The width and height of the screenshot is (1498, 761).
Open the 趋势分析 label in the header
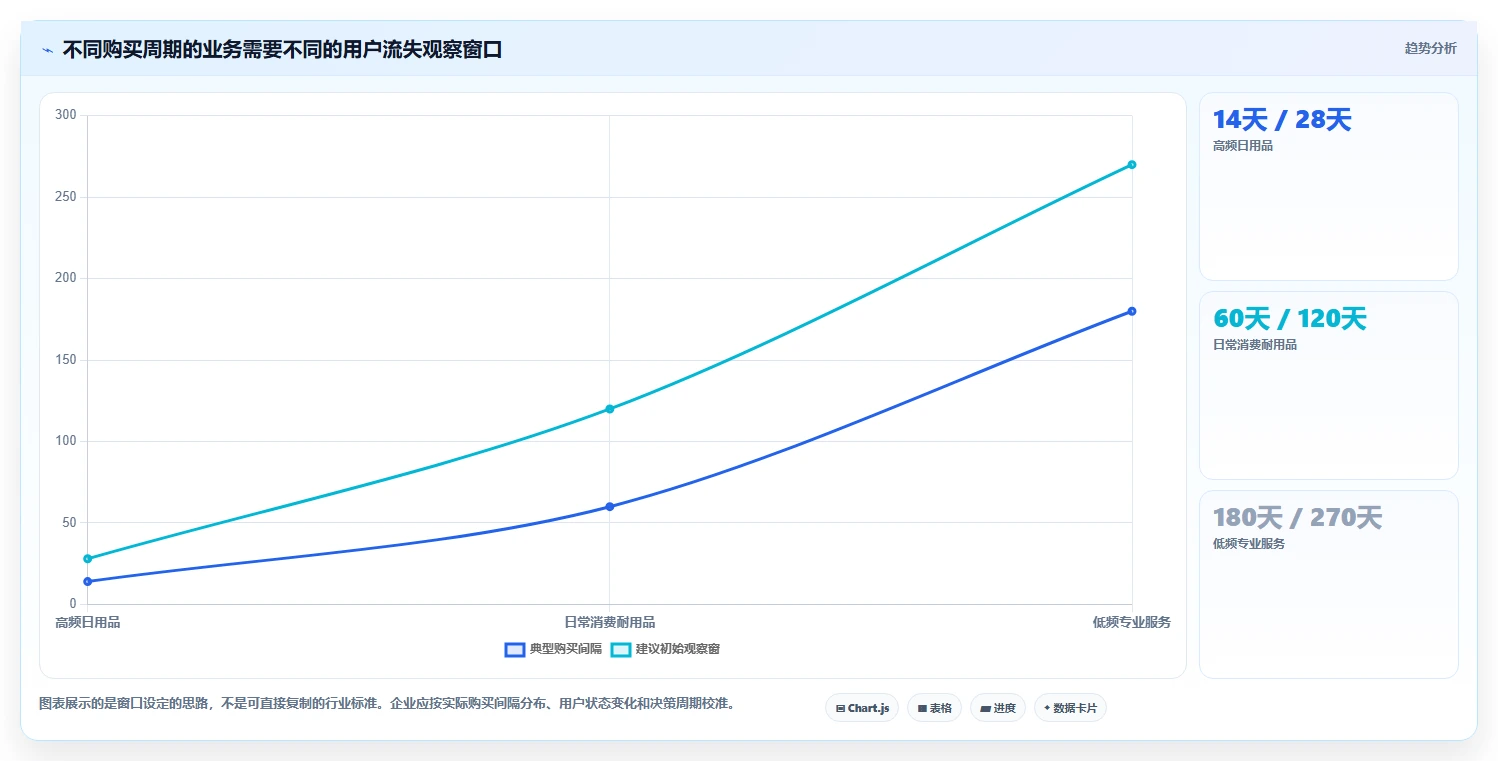(1430, 48)
